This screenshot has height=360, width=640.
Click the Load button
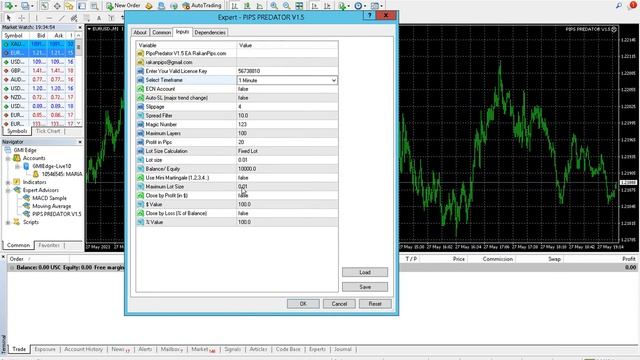pyautogui.click(x=365, y=272)
